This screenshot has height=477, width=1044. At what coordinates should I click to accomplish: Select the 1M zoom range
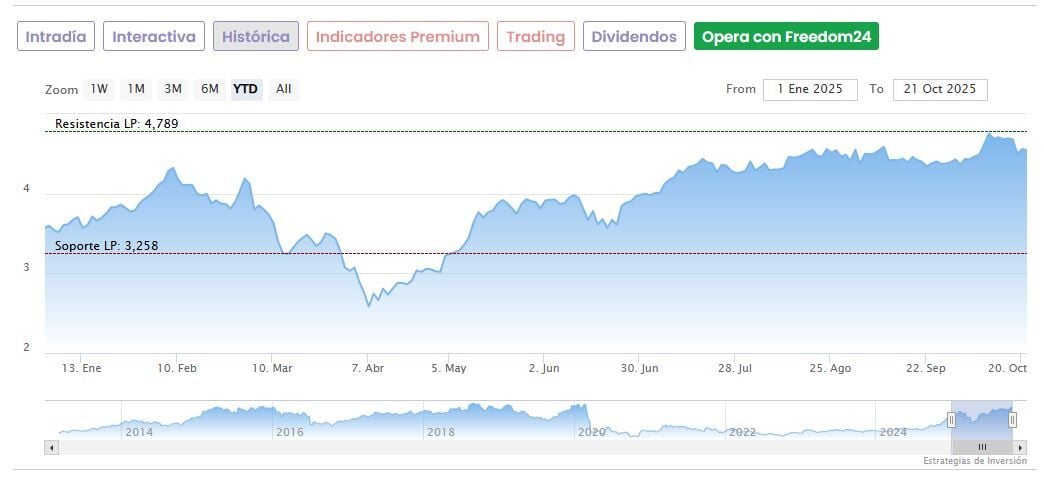point(136,89)
